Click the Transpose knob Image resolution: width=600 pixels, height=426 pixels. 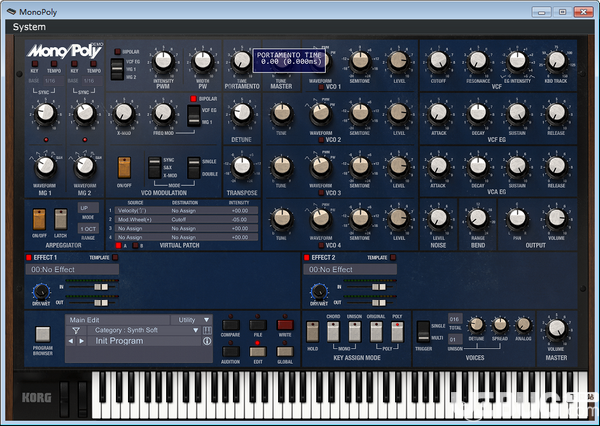[x=242, y=166]
